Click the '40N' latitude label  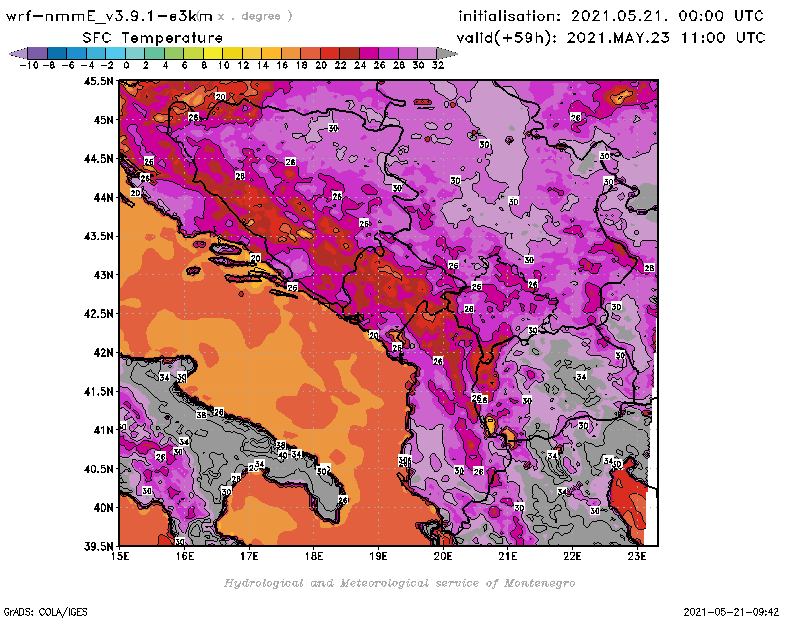coord(104,508)
